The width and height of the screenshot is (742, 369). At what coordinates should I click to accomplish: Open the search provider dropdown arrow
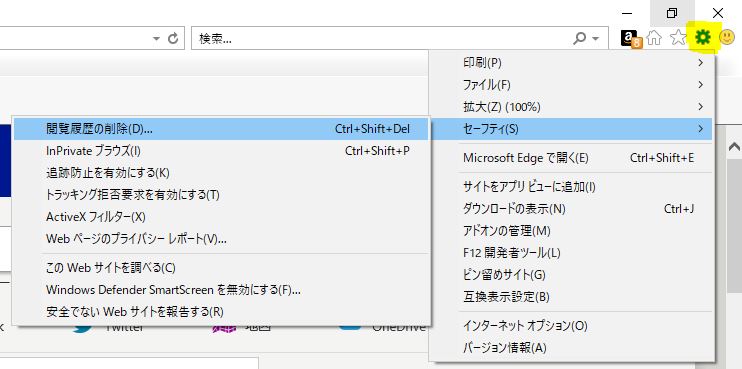point(596,39)
